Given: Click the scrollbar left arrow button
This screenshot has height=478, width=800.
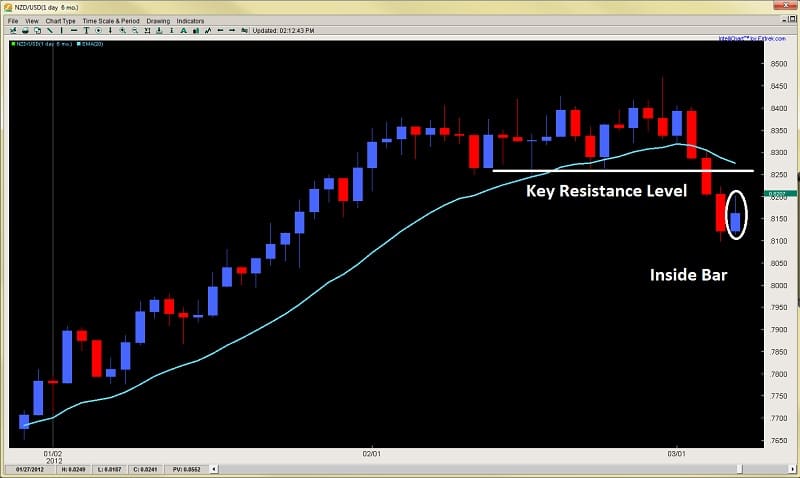Looking at the screenshot, I should (x=214, y=469).
